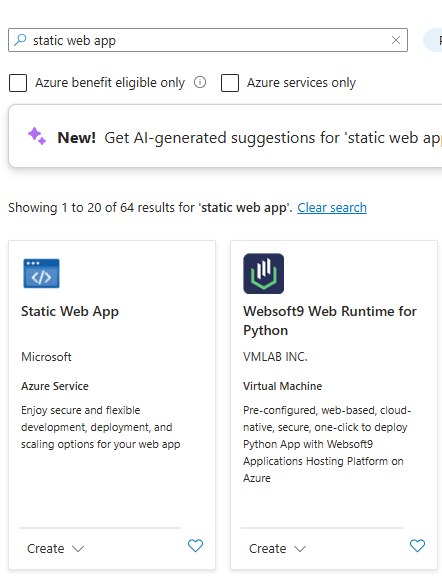Click the Static Web App product icon

[41, 274]
